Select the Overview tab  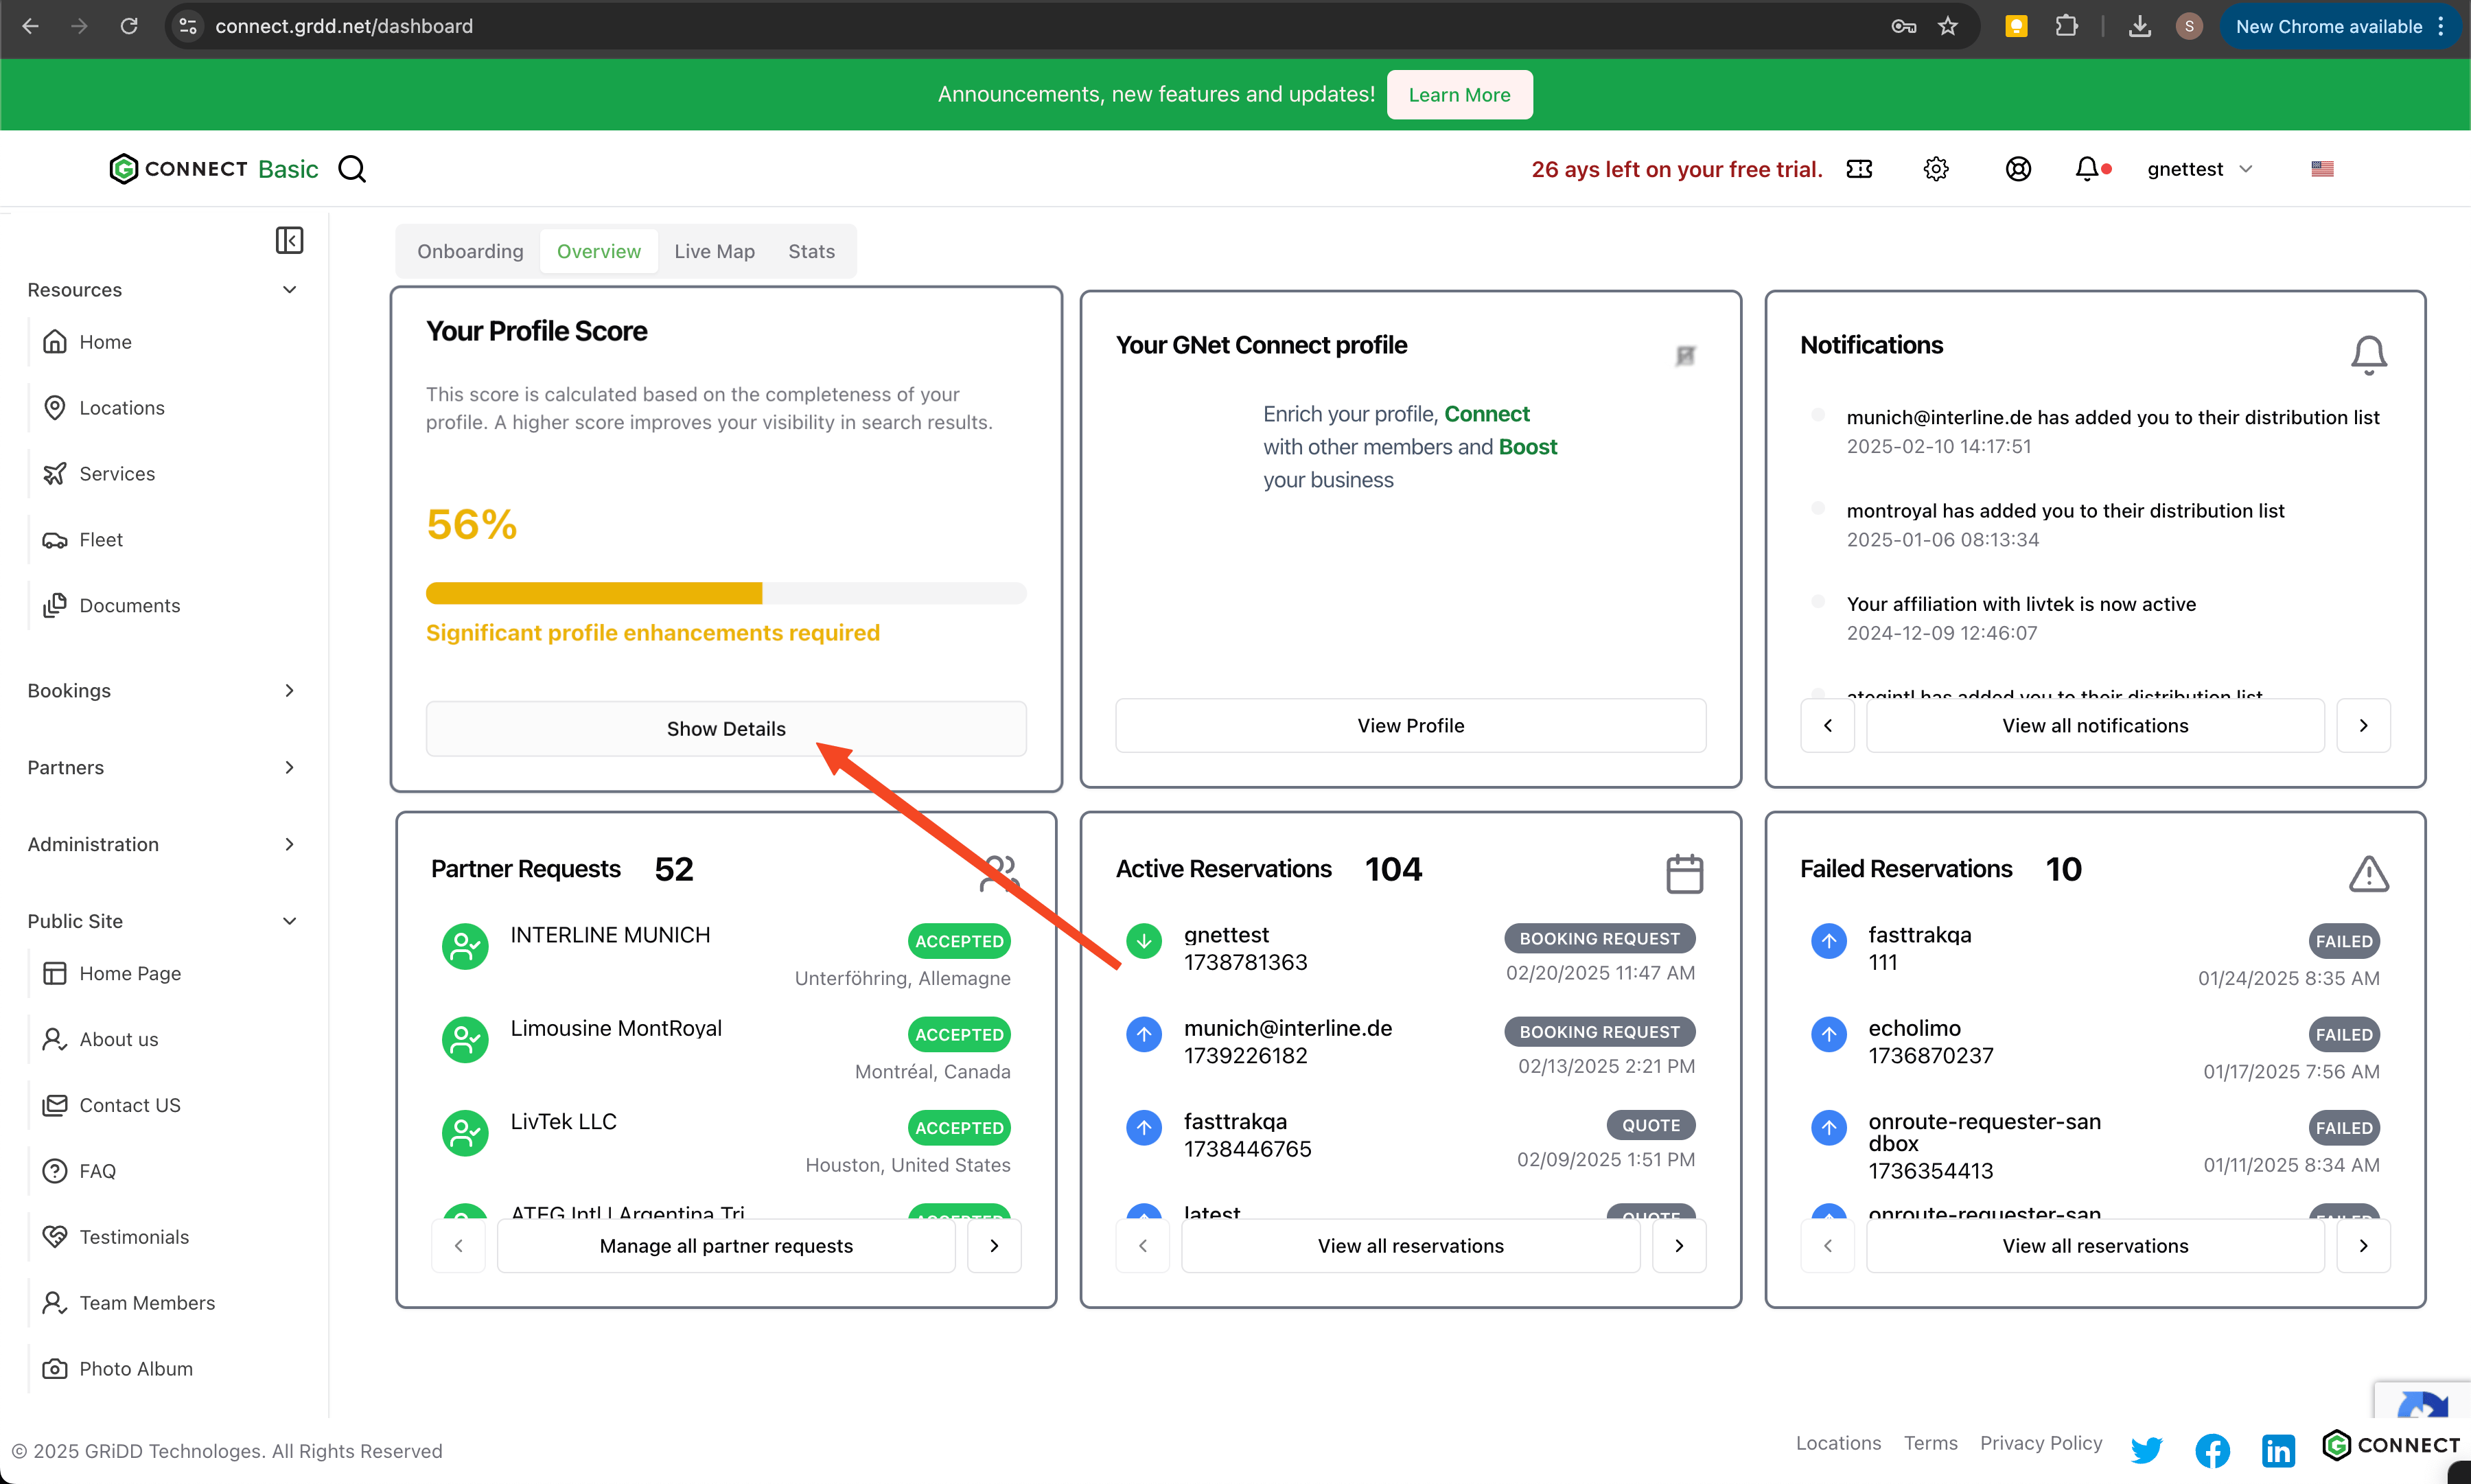599,251
